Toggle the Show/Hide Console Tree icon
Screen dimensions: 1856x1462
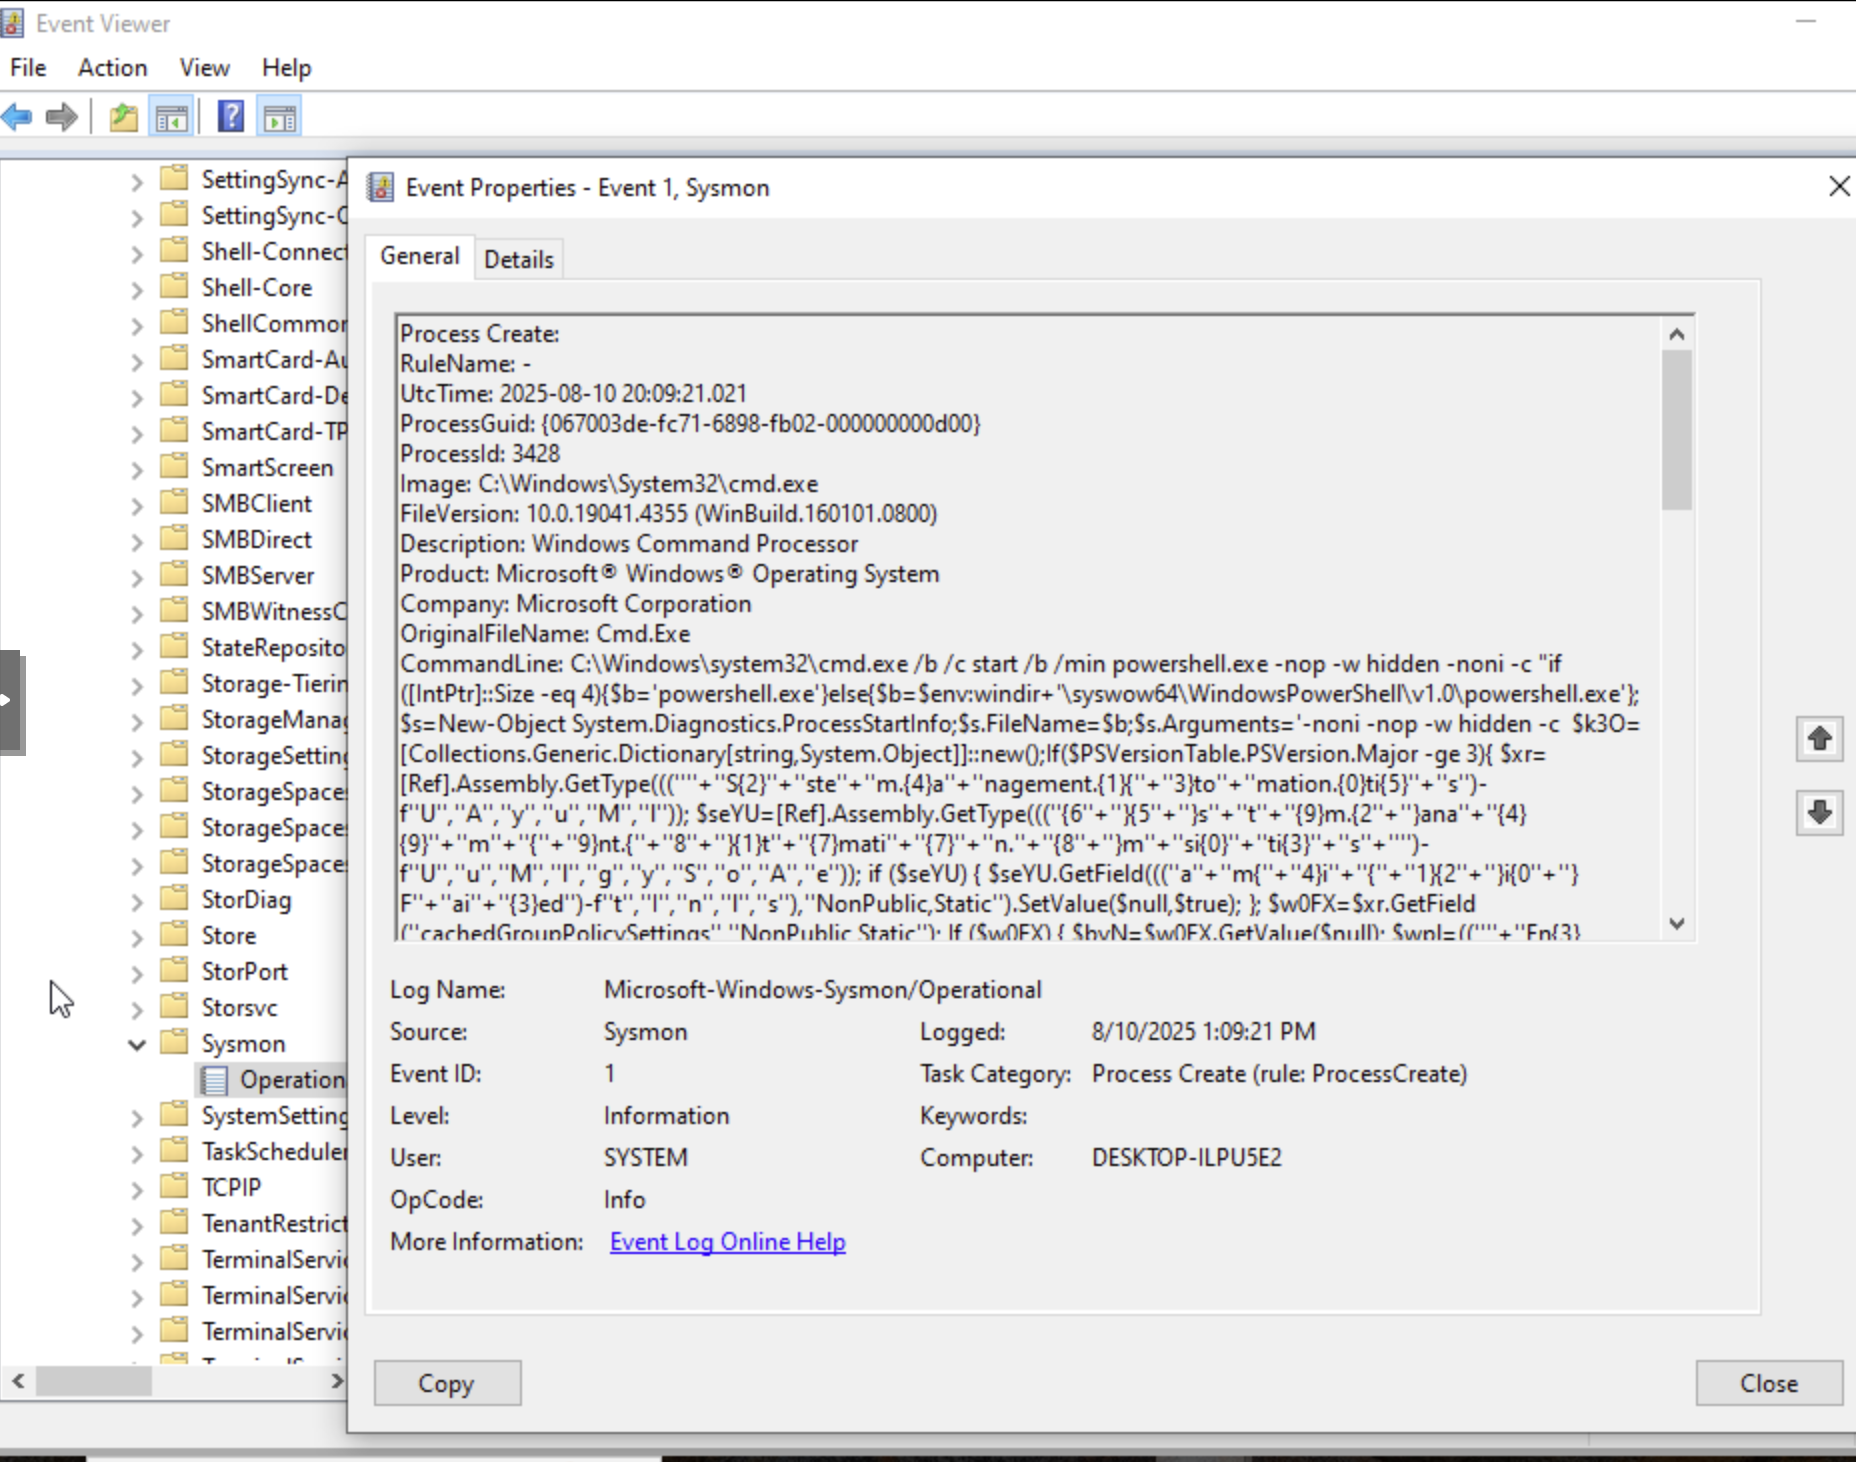171,118
